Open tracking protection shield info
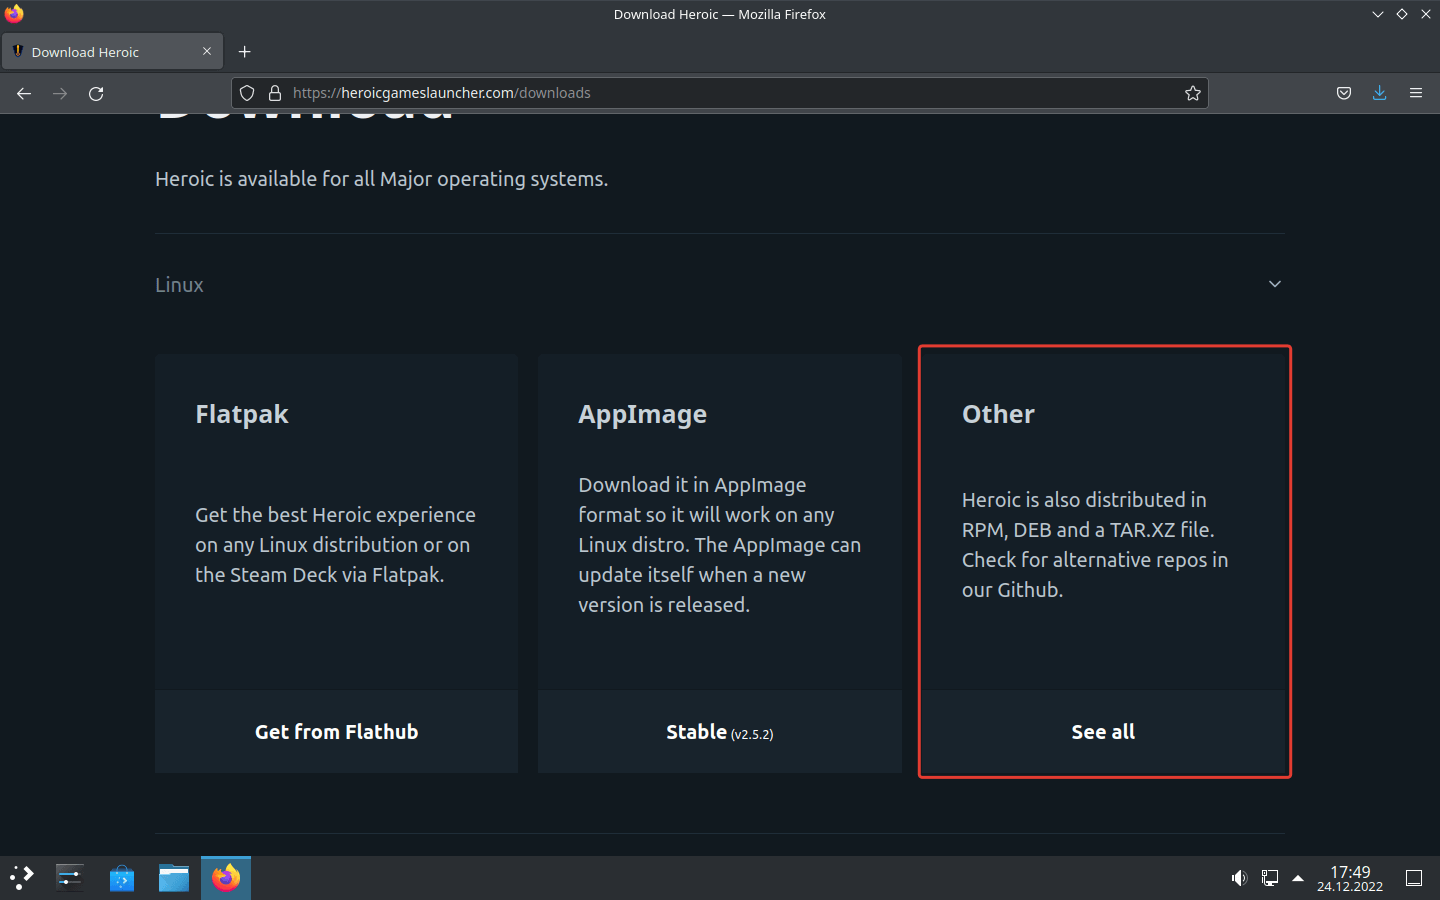This screenshot has height=900, width=1440. point(247,93)
